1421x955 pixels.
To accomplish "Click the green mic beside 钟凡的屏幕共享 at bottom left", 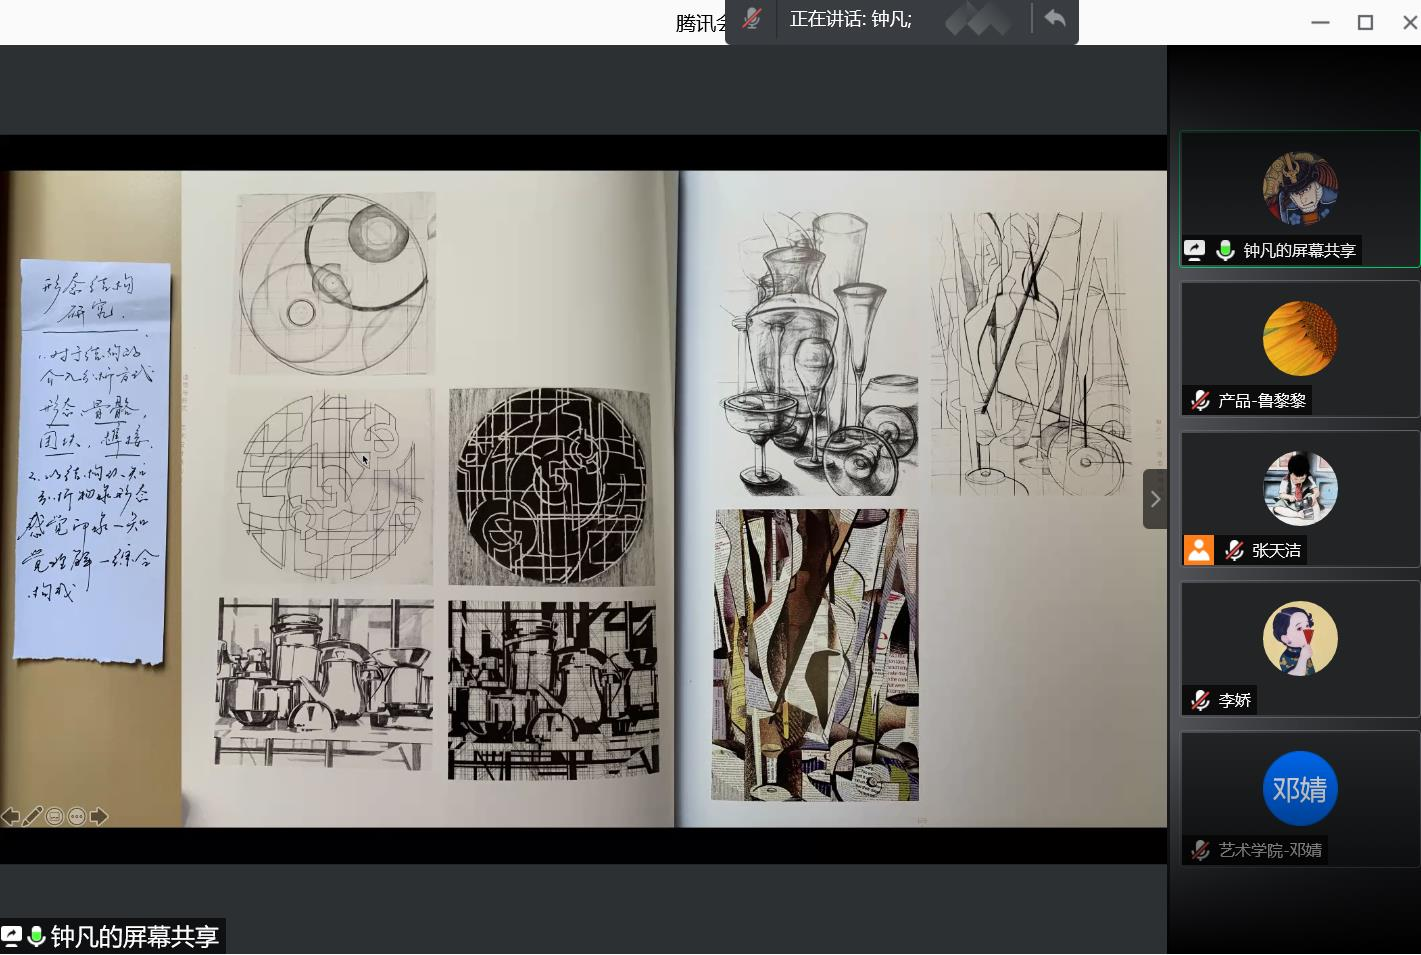I will click(37, 937).
